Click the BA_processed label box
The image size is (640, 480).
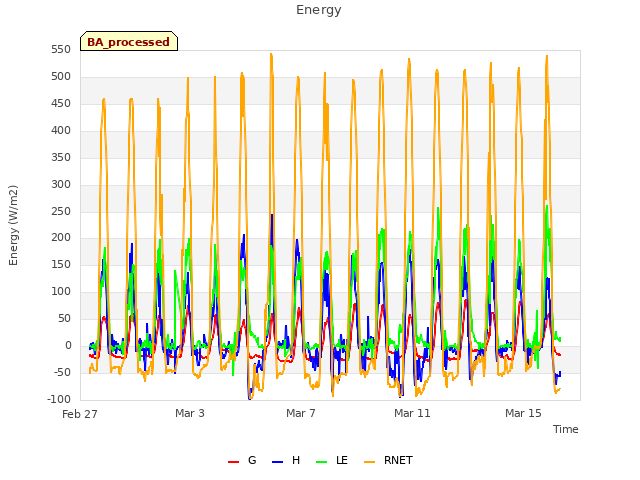(x=129, y=41)
